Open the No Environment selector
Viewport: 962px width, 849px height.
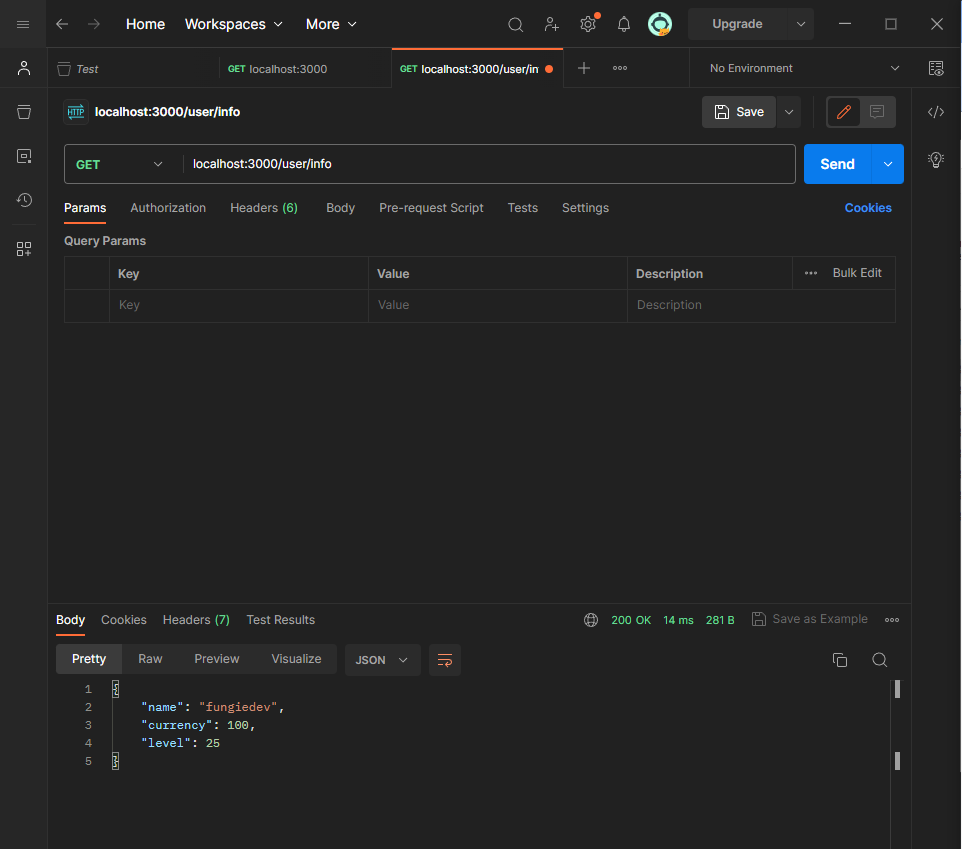point(804,68)
